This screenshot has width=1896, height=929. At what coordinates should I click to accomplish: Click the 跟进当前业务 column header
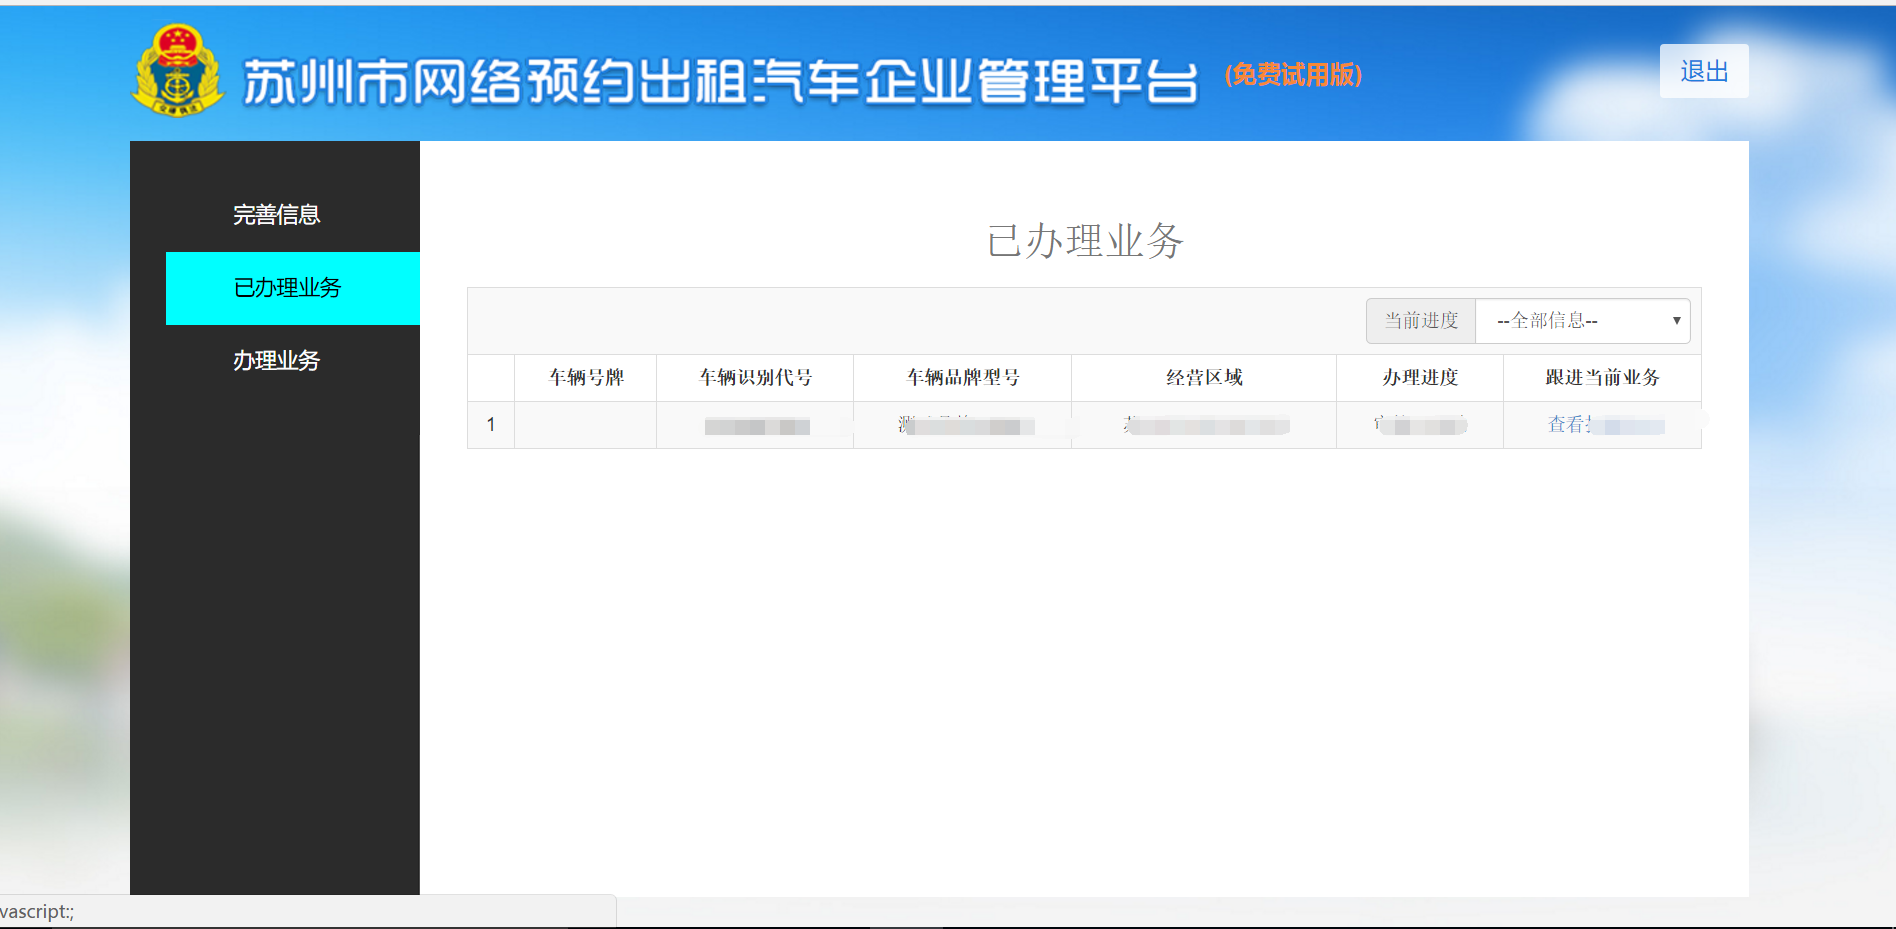point(1602,378)
